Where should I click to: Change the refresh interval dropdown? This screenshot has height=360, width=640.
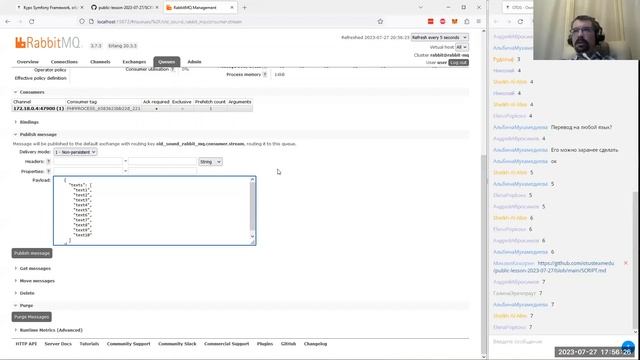pos(439,37)
